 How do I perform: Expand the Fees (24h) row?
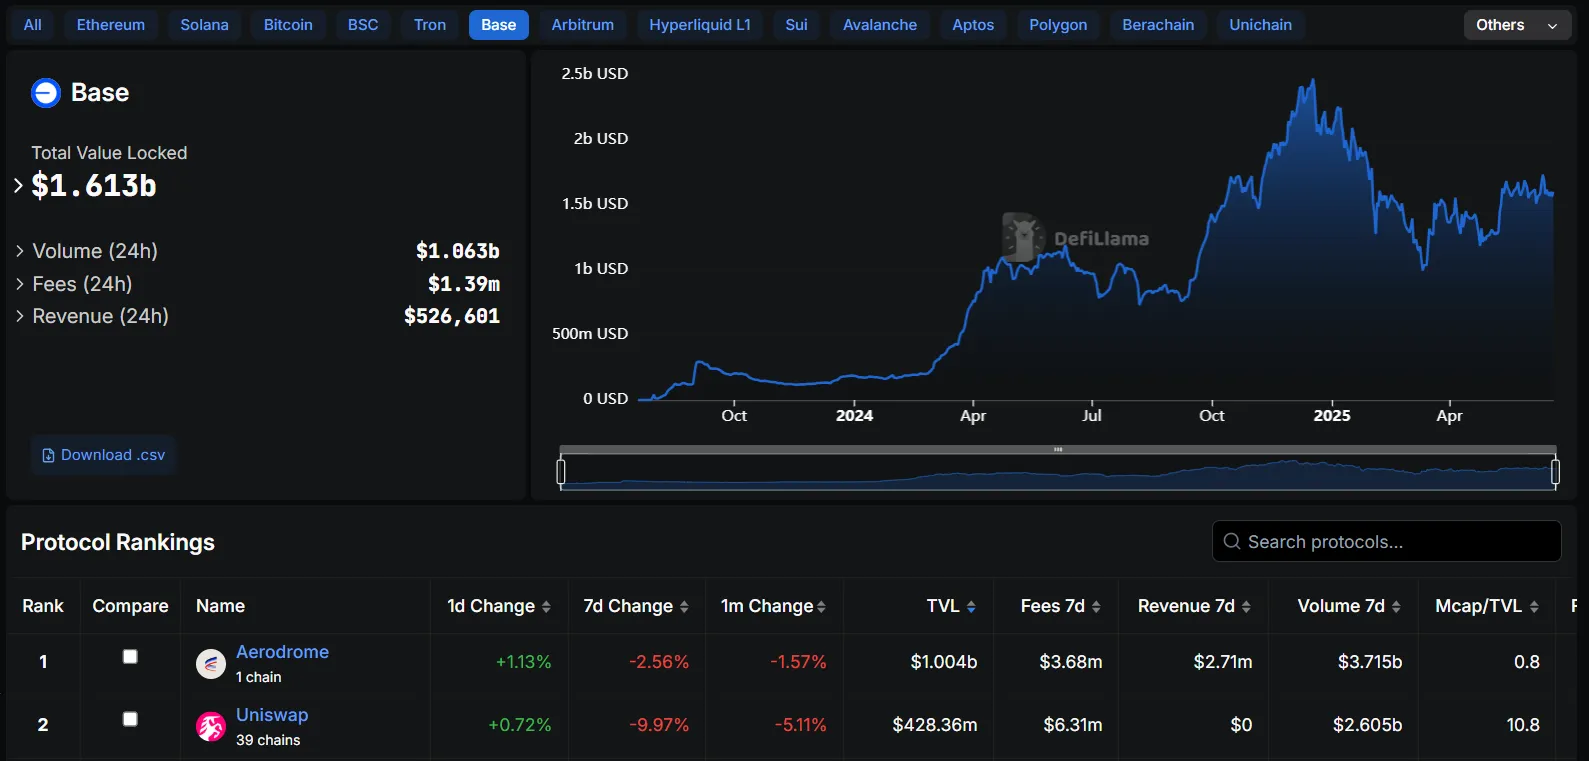(20, 284)
